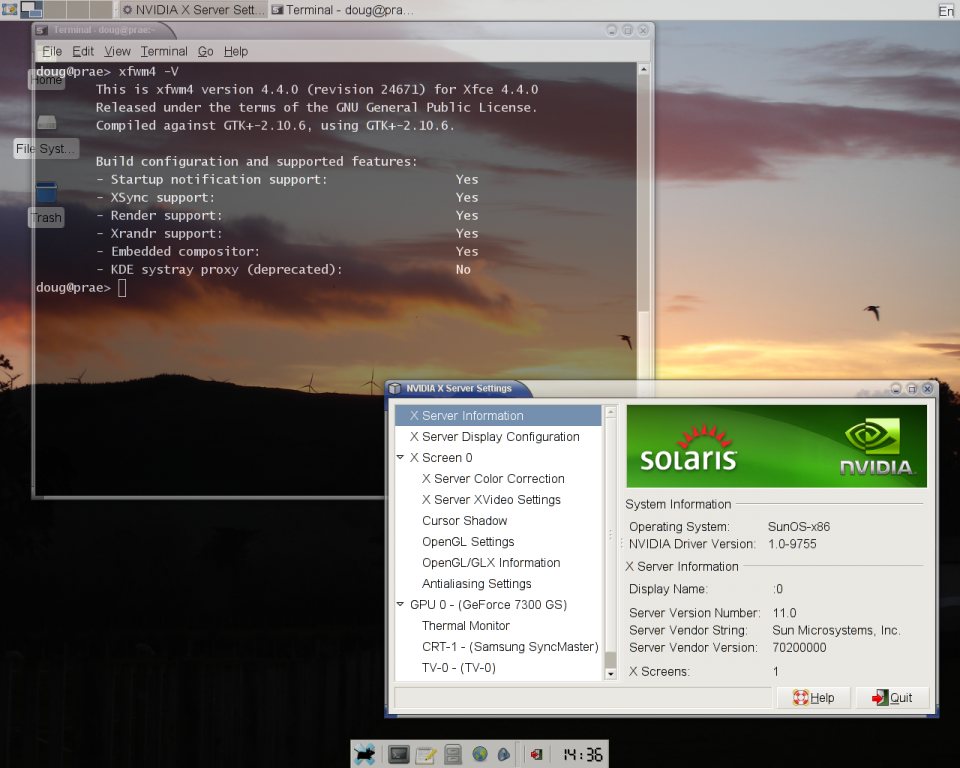This screenshot has height=768, width=960.
Task: Open the Terminal Edit menu
Action: 83,51
